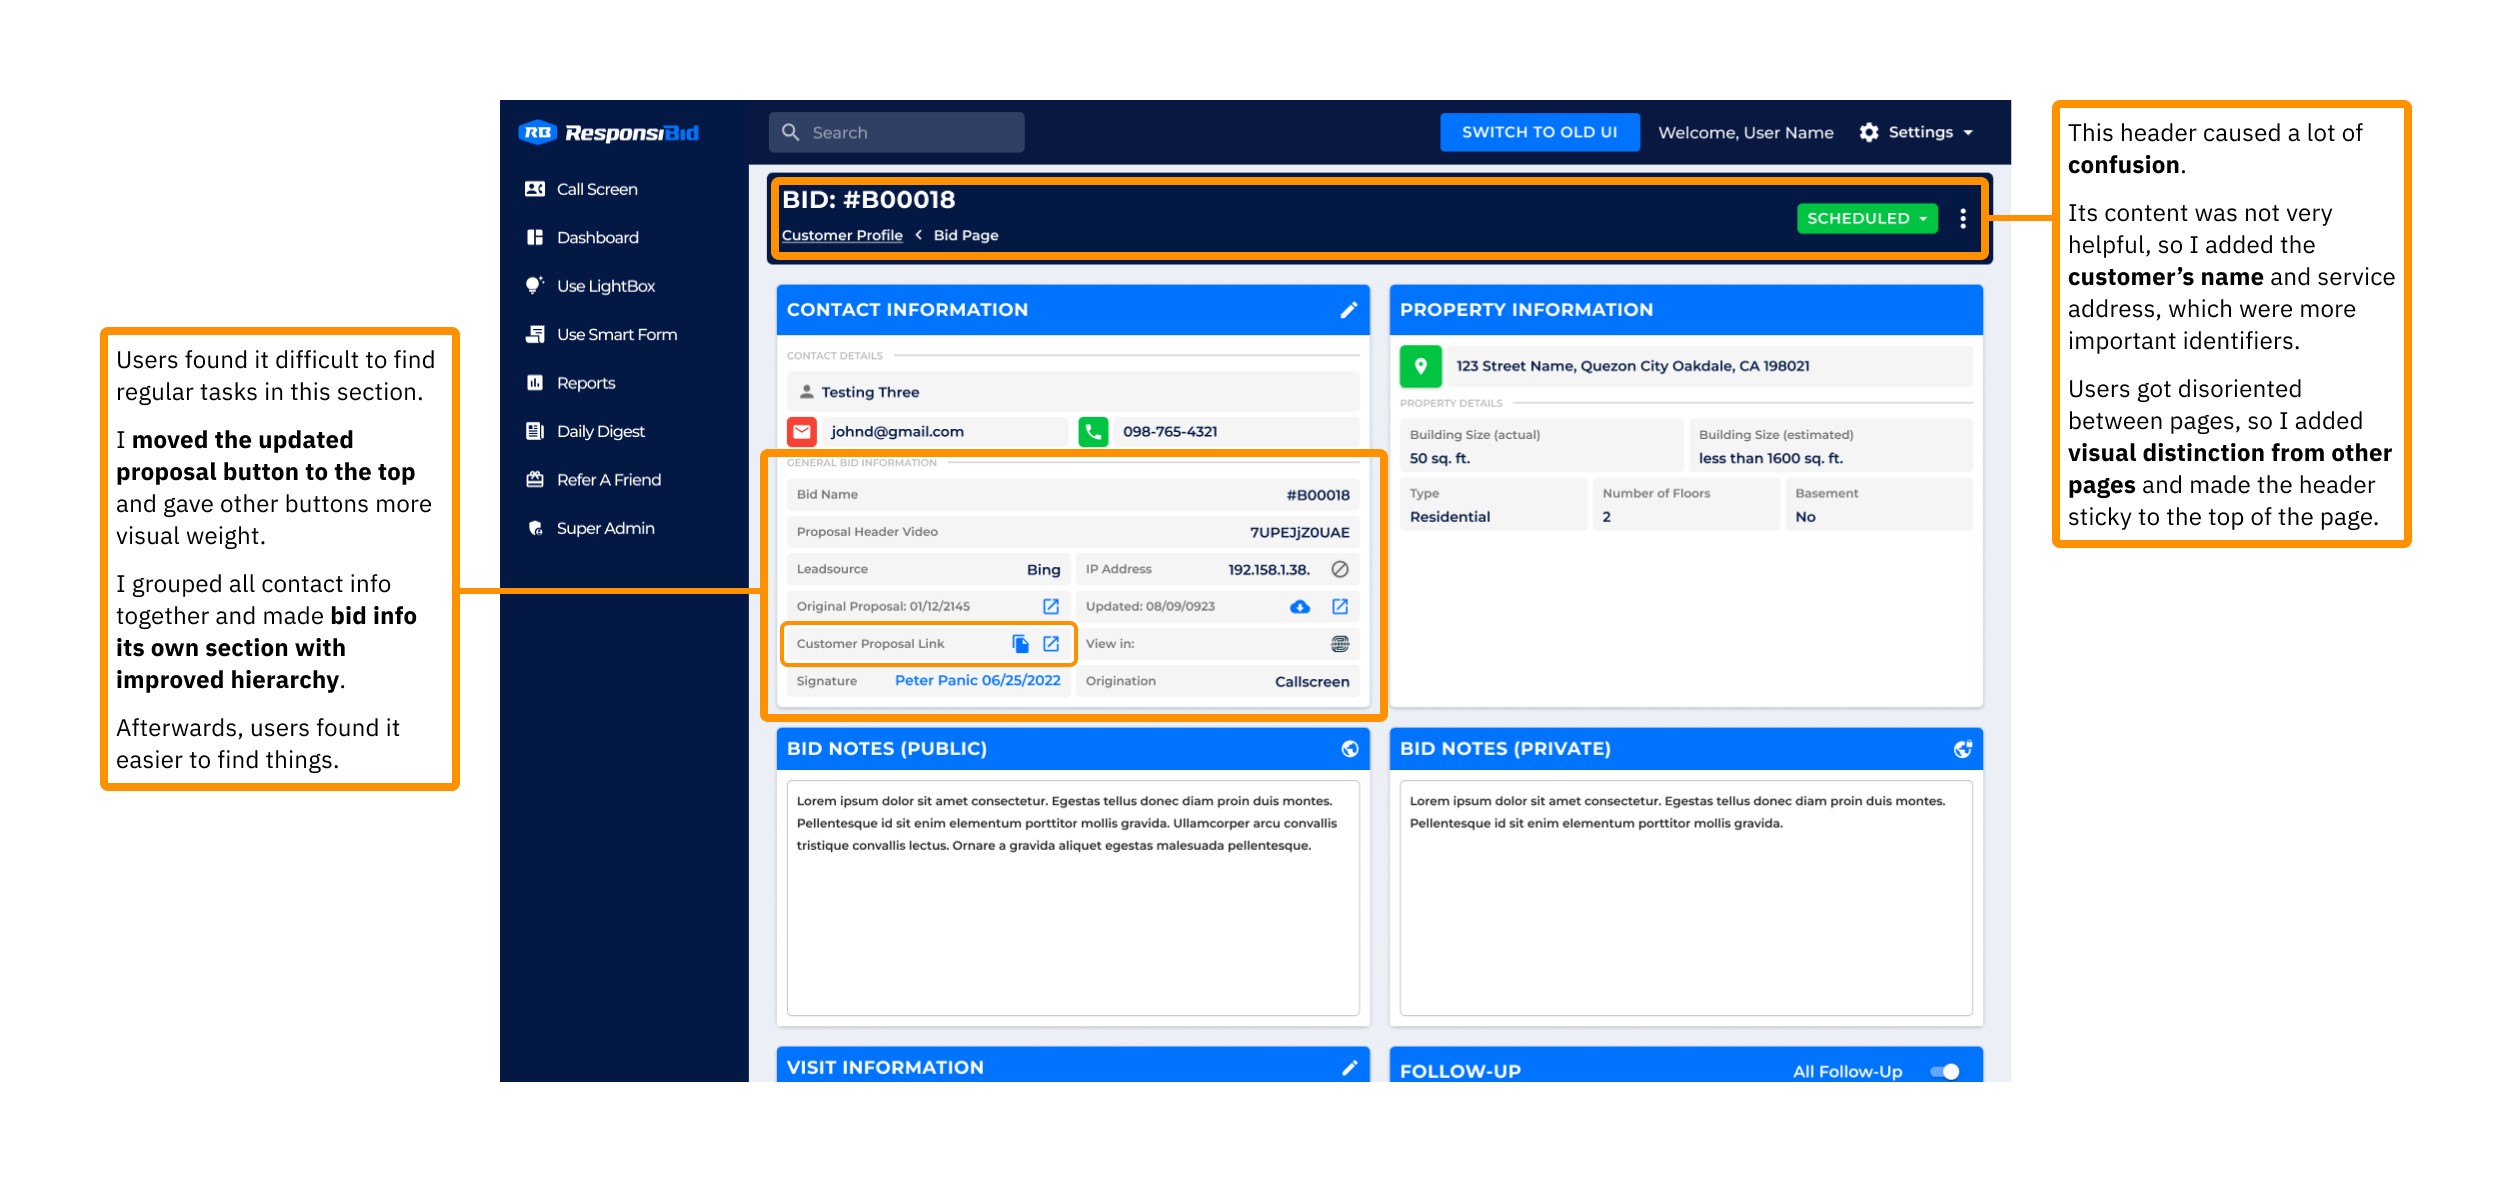Open the three-dot bid options menu
This screenshot has height=1182, width=2512.
coord(1963,218)
